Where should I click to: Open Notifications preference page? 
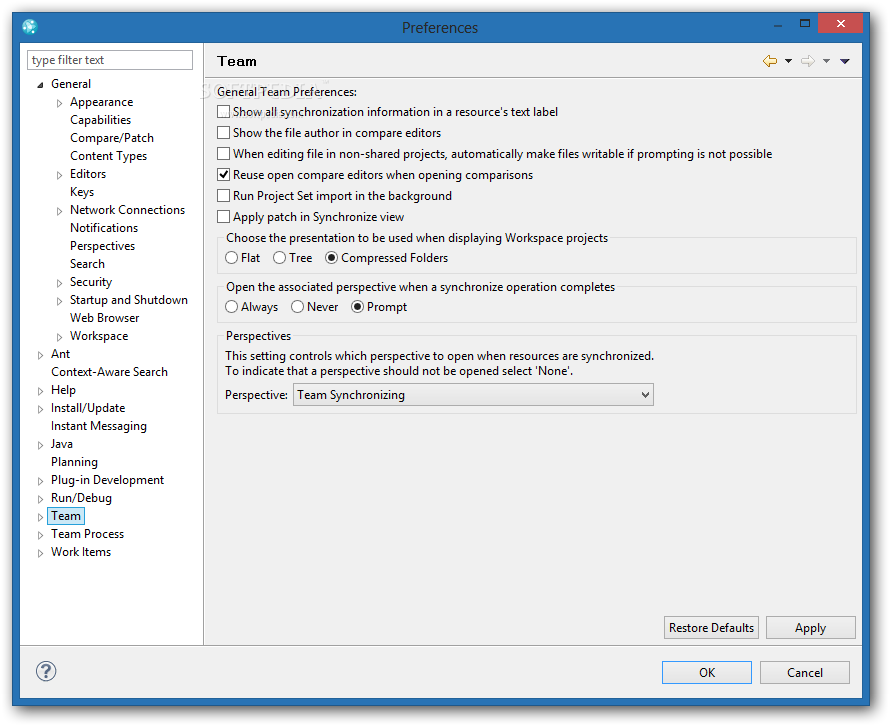(x=104, y=228)
